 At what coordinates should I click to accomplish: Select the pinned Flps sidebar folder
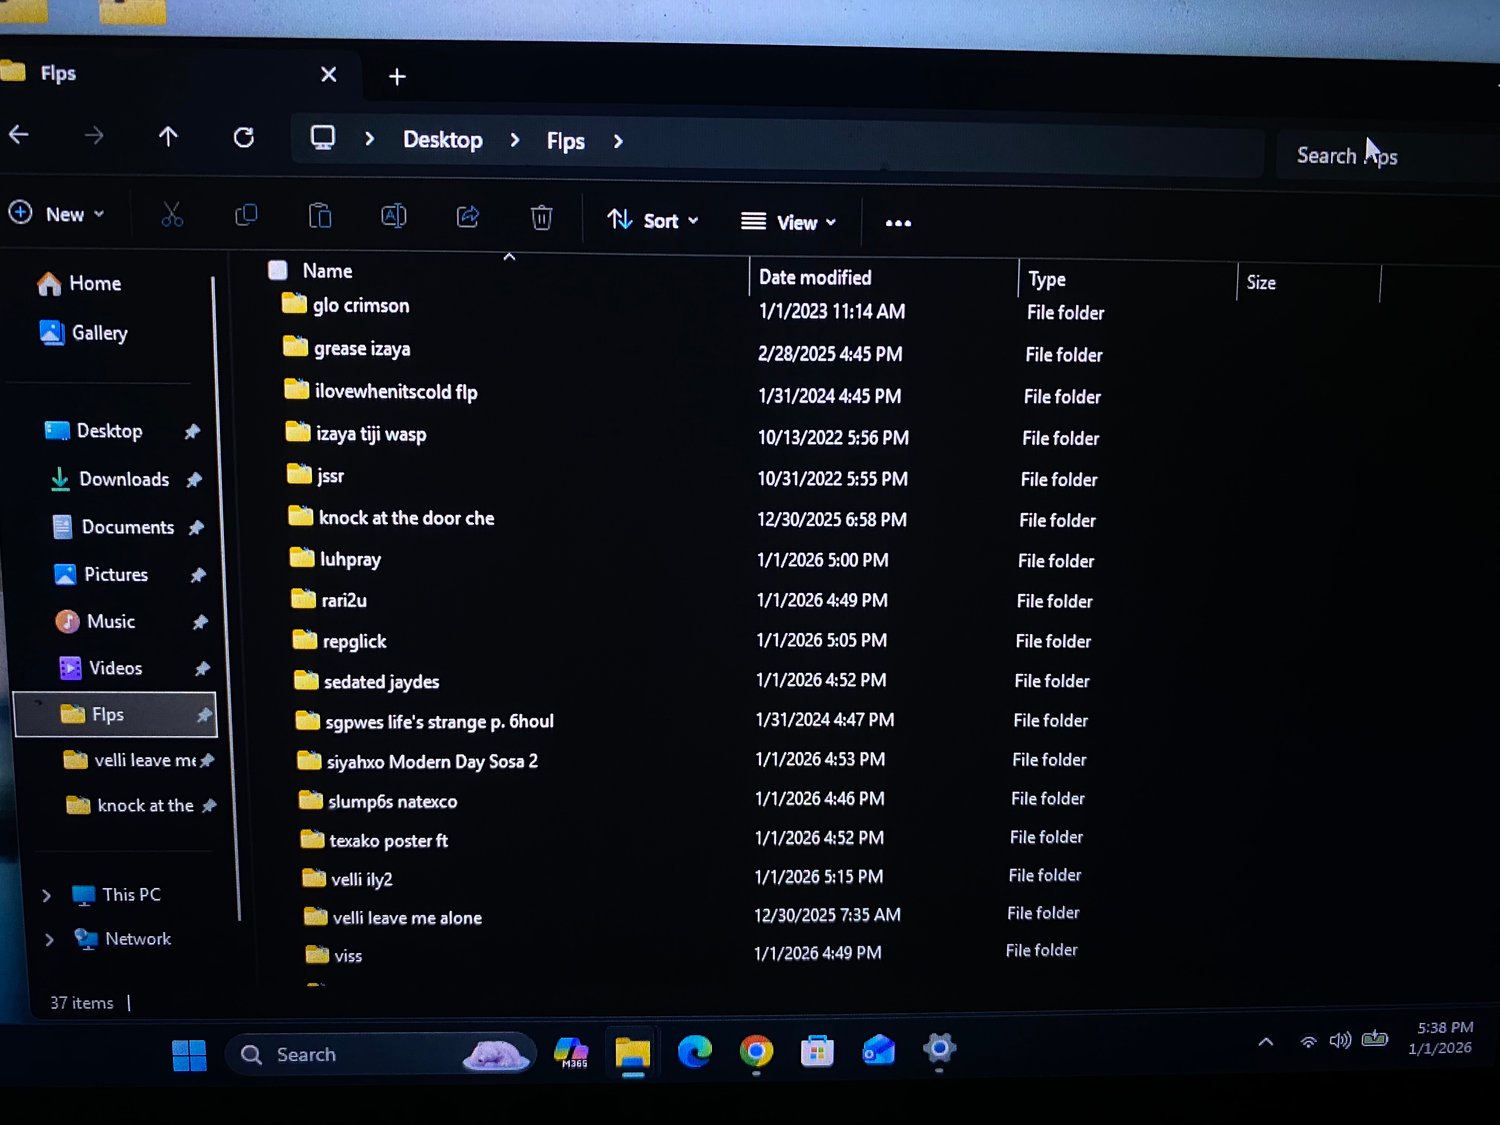click(116, 714)
